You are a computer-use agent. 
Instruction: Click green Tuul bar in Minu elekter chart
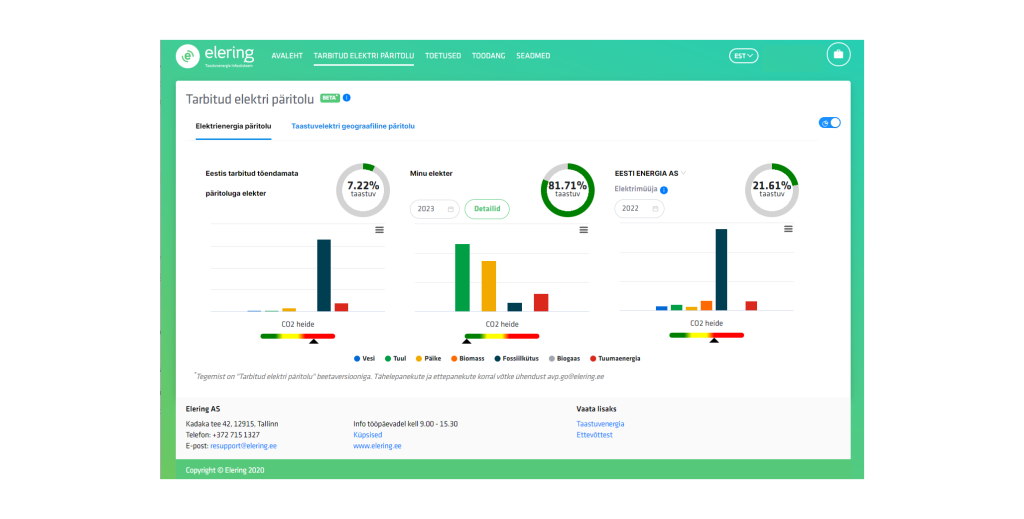(x=462, y=277)
